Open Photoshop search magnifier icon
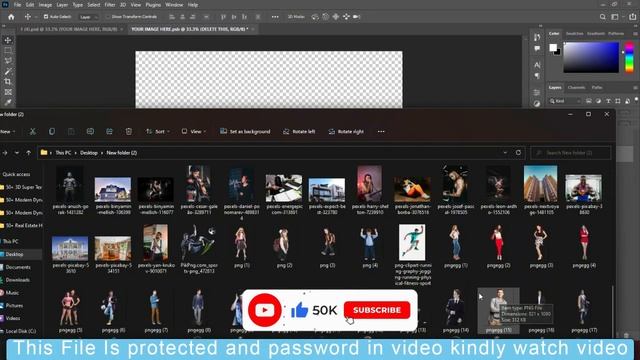Image resolution: width=640 pixels, height=360 pixels. [603, 17]
